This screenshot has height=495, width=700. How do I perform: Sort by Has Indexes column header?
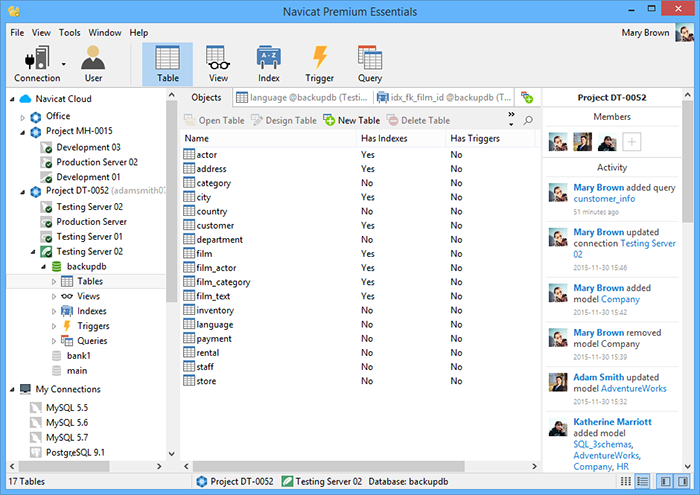(401, 138)
